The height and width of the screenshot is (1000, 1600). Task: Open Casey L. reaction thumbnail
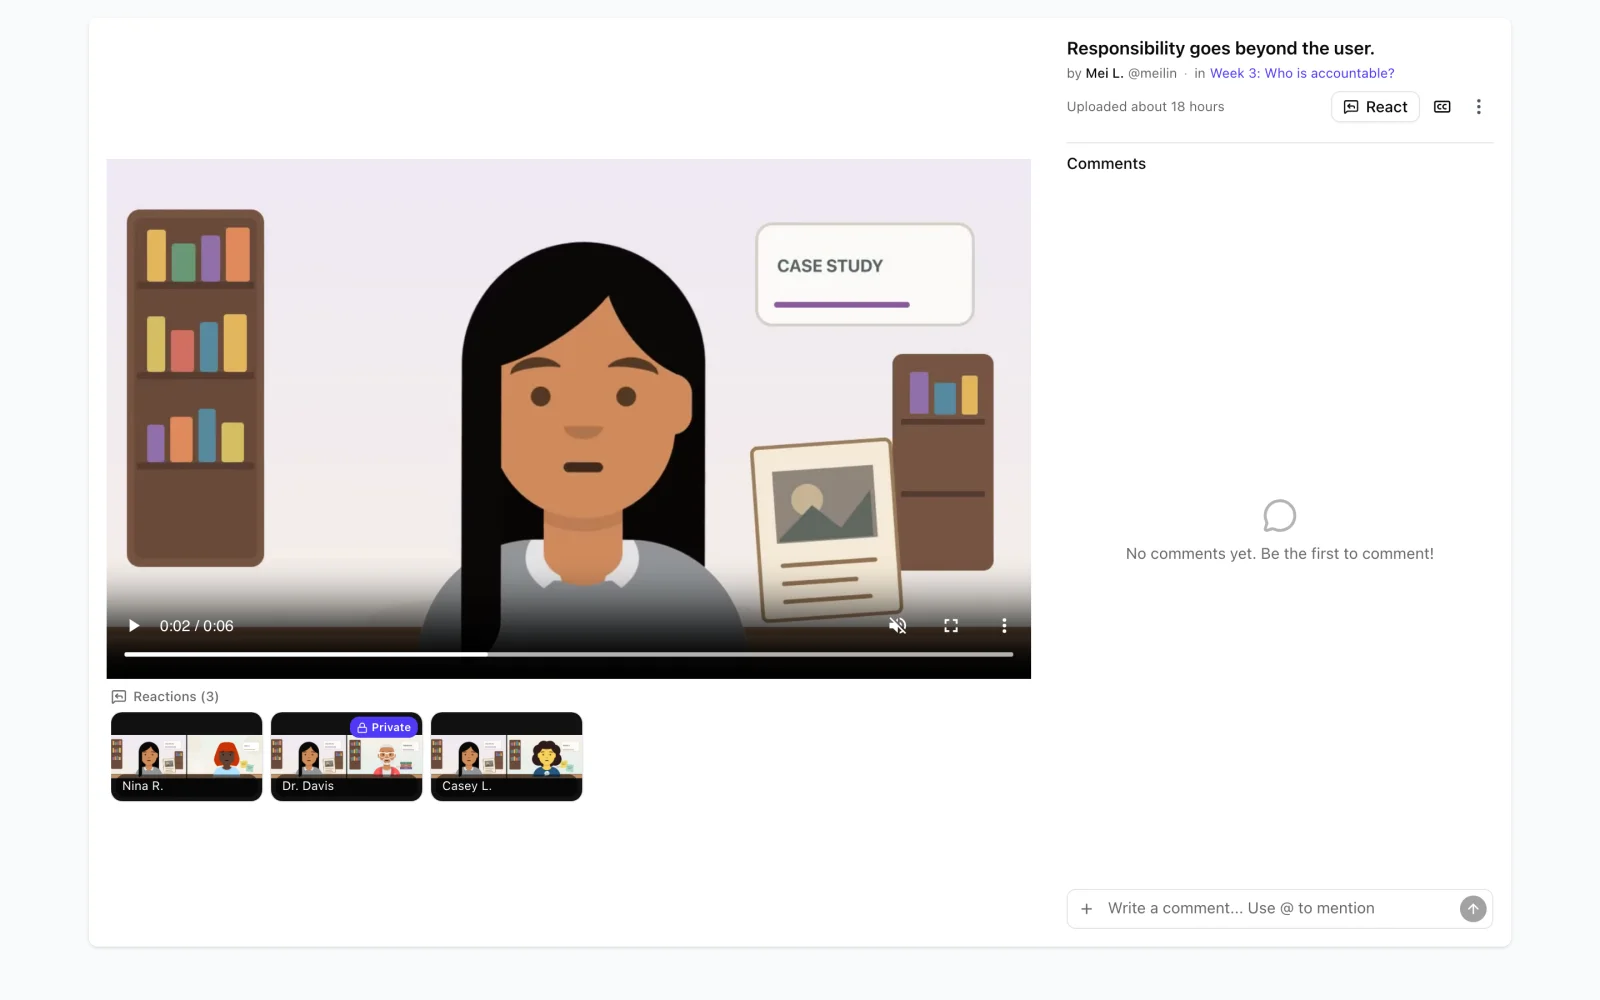507,756
